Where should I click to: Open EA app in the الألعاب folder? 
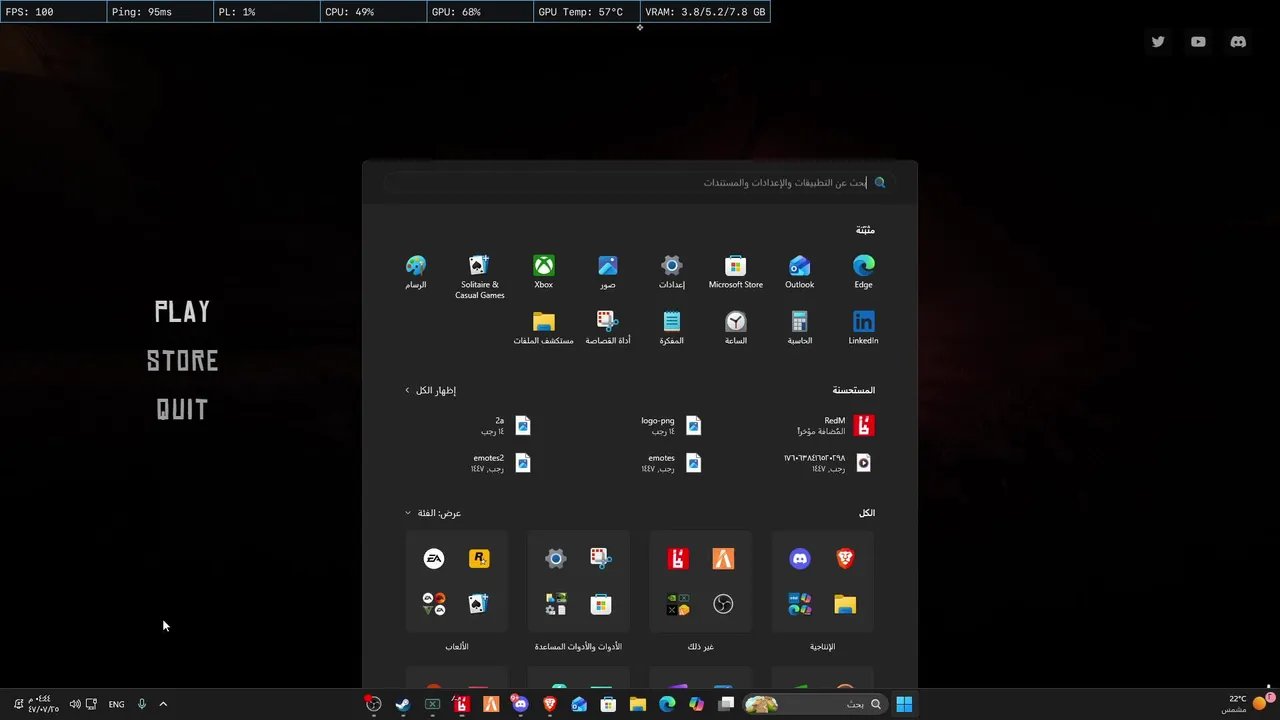pos(434,559)
